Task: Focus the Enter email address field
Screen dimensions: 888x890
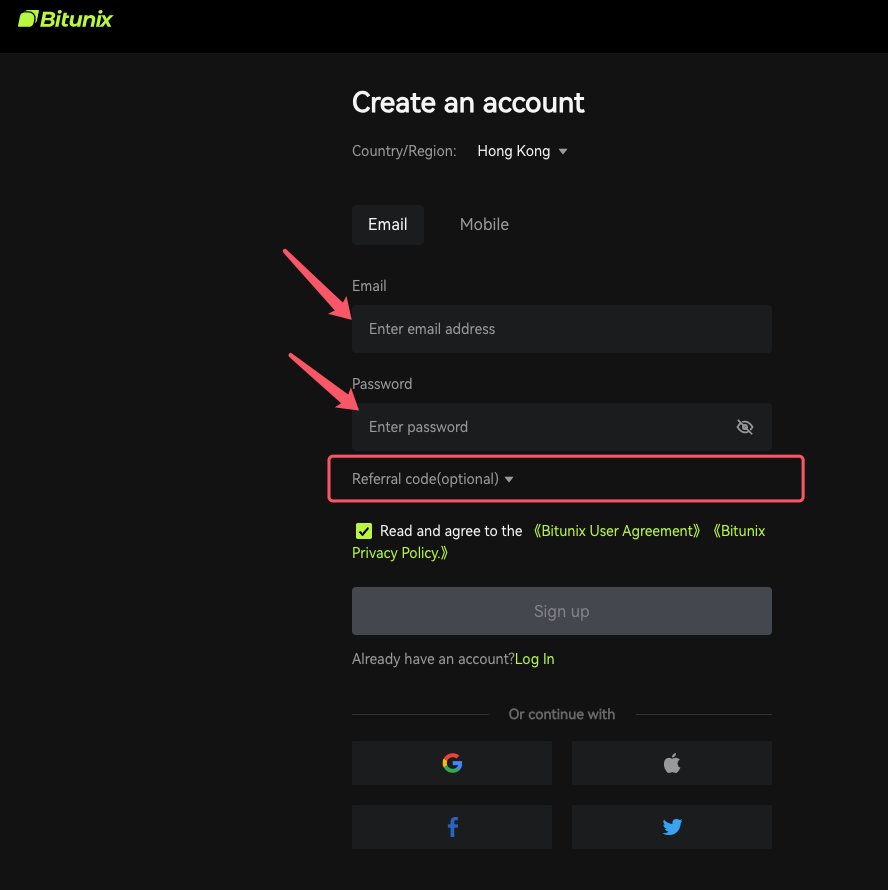Action: (562, 329)
